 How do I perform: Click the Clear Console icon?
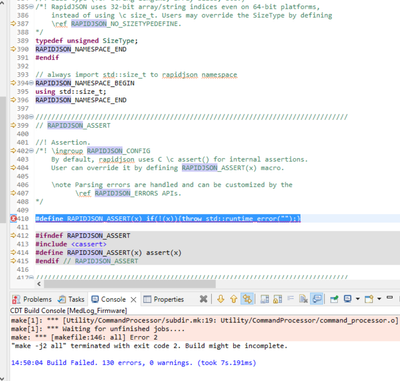pyautogui.click(x=304, y=299)
